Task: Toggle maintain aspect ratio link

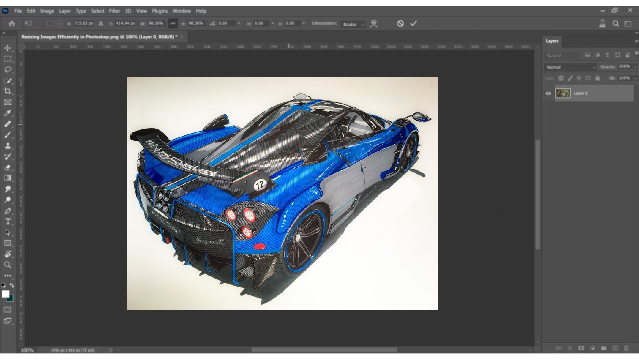Action: pos(173,24)
